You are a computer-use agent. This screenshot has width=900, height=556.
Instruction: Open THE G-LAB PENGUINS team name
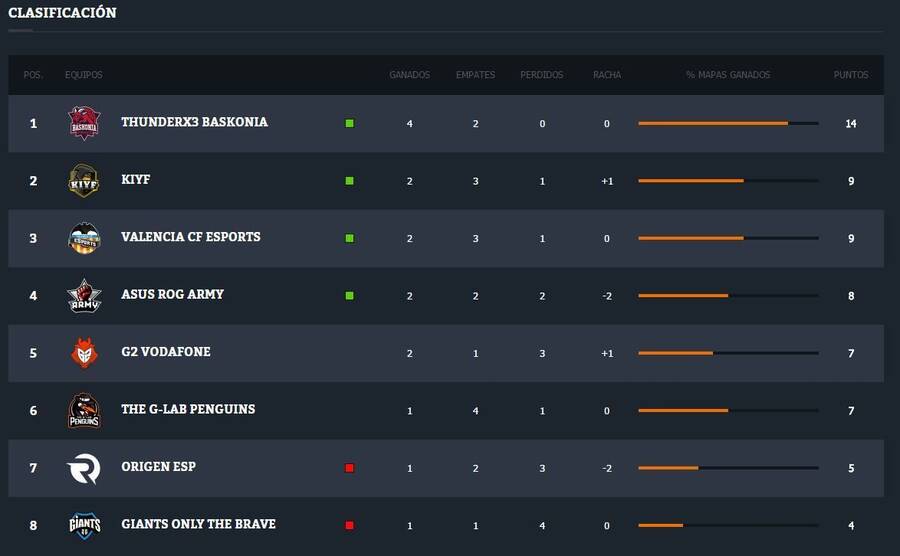[x=188, y=409]
